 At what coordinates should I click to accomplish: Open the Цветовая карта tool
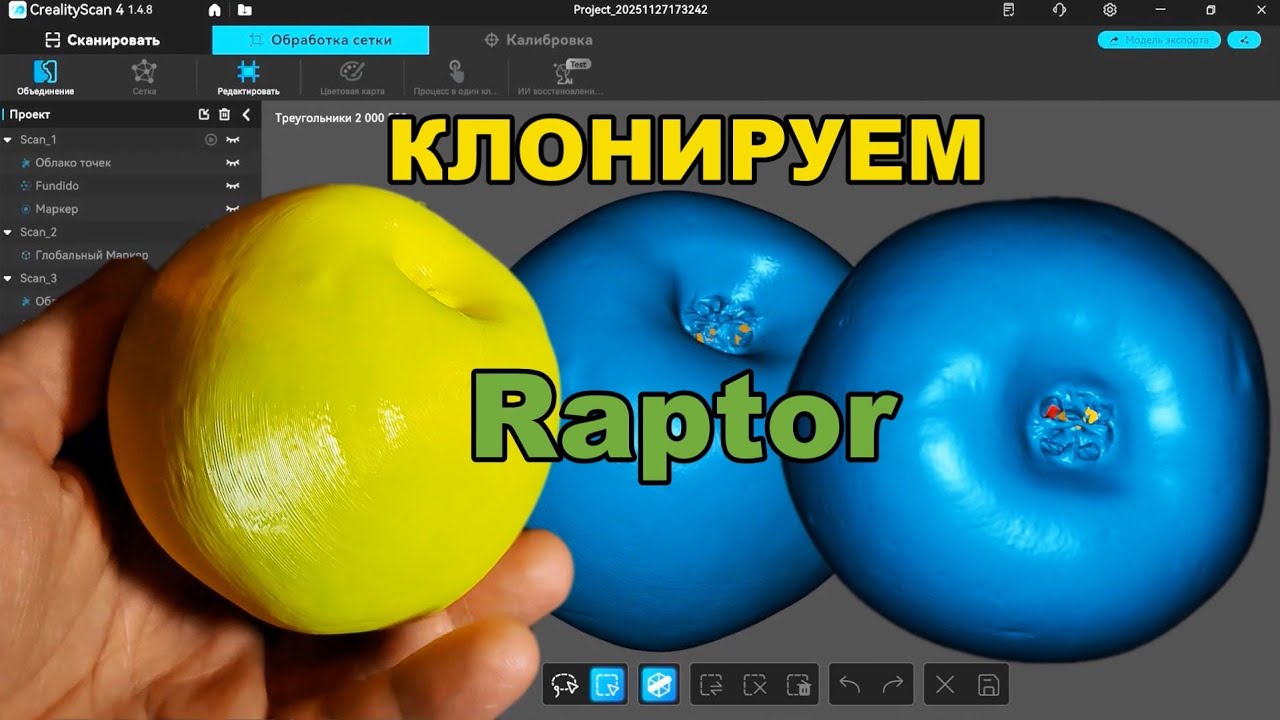tap(352, 77)
